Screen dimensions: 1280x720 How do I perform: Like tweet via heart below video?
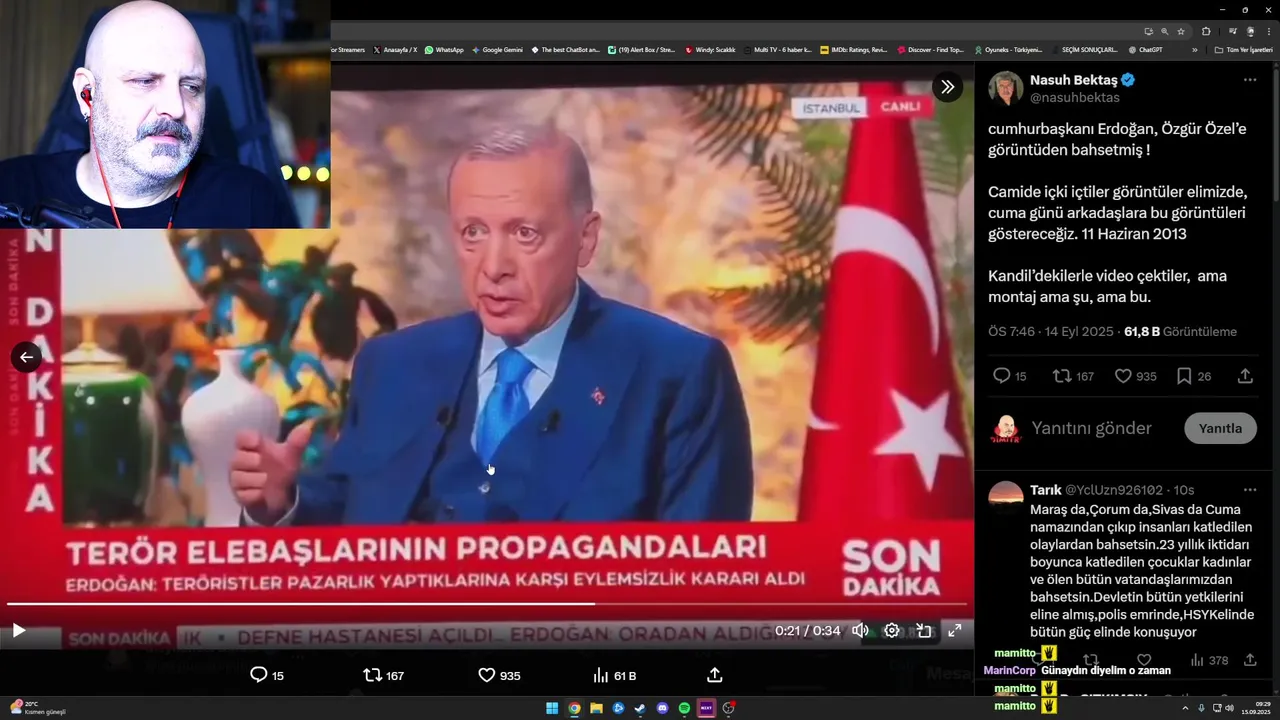(x=499, y=676)
